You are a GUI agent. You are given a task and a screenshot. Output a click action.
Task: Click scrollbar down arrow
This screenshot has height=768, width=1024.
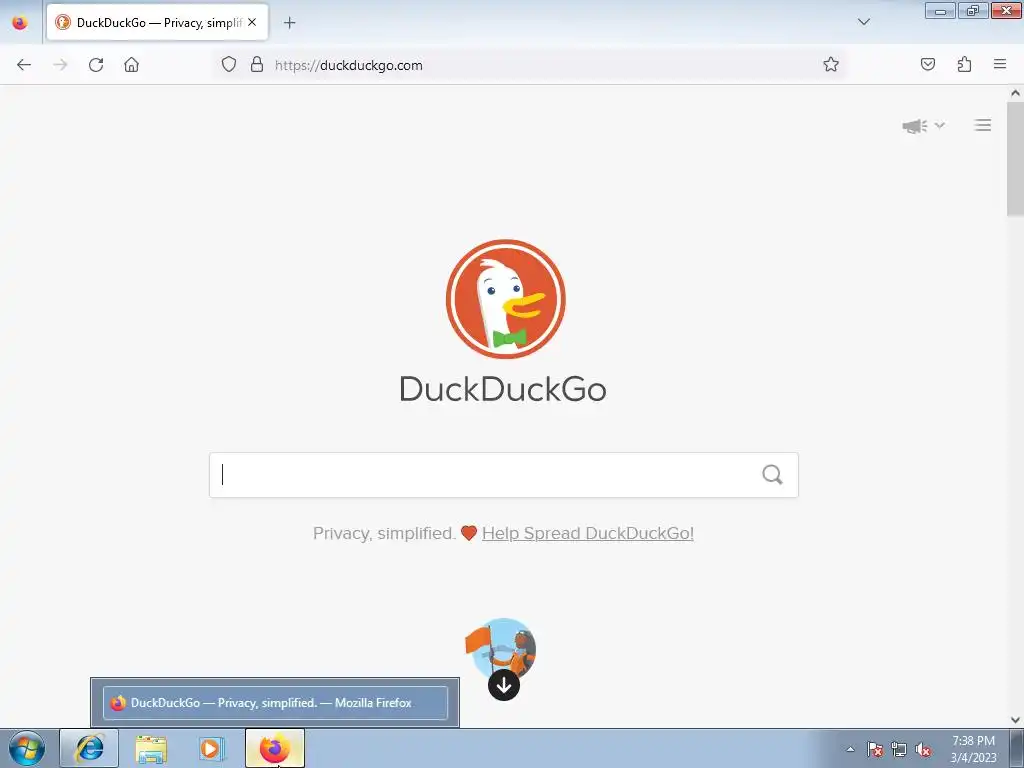click(1015, 720)
